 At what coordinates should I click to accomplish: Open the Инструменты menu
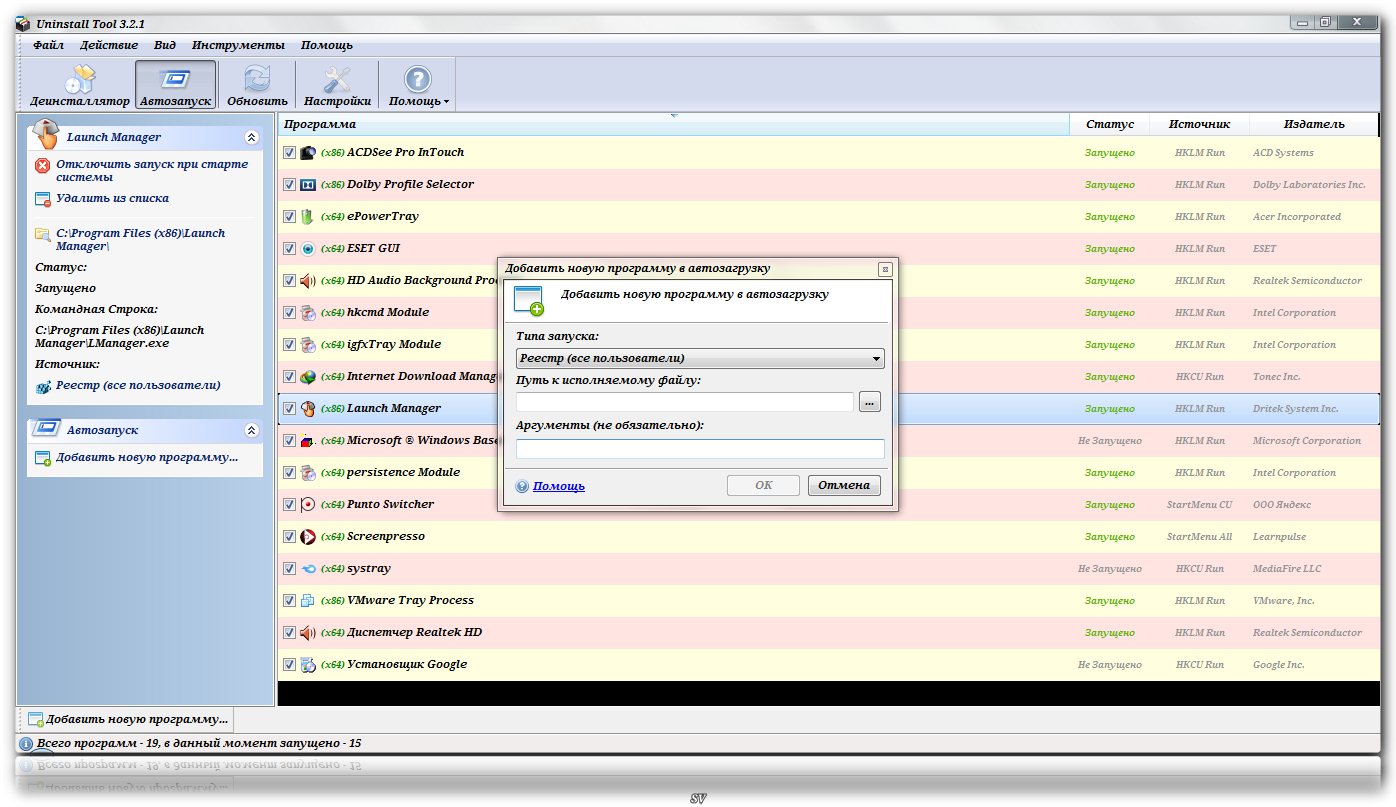(x=238, y=45)
